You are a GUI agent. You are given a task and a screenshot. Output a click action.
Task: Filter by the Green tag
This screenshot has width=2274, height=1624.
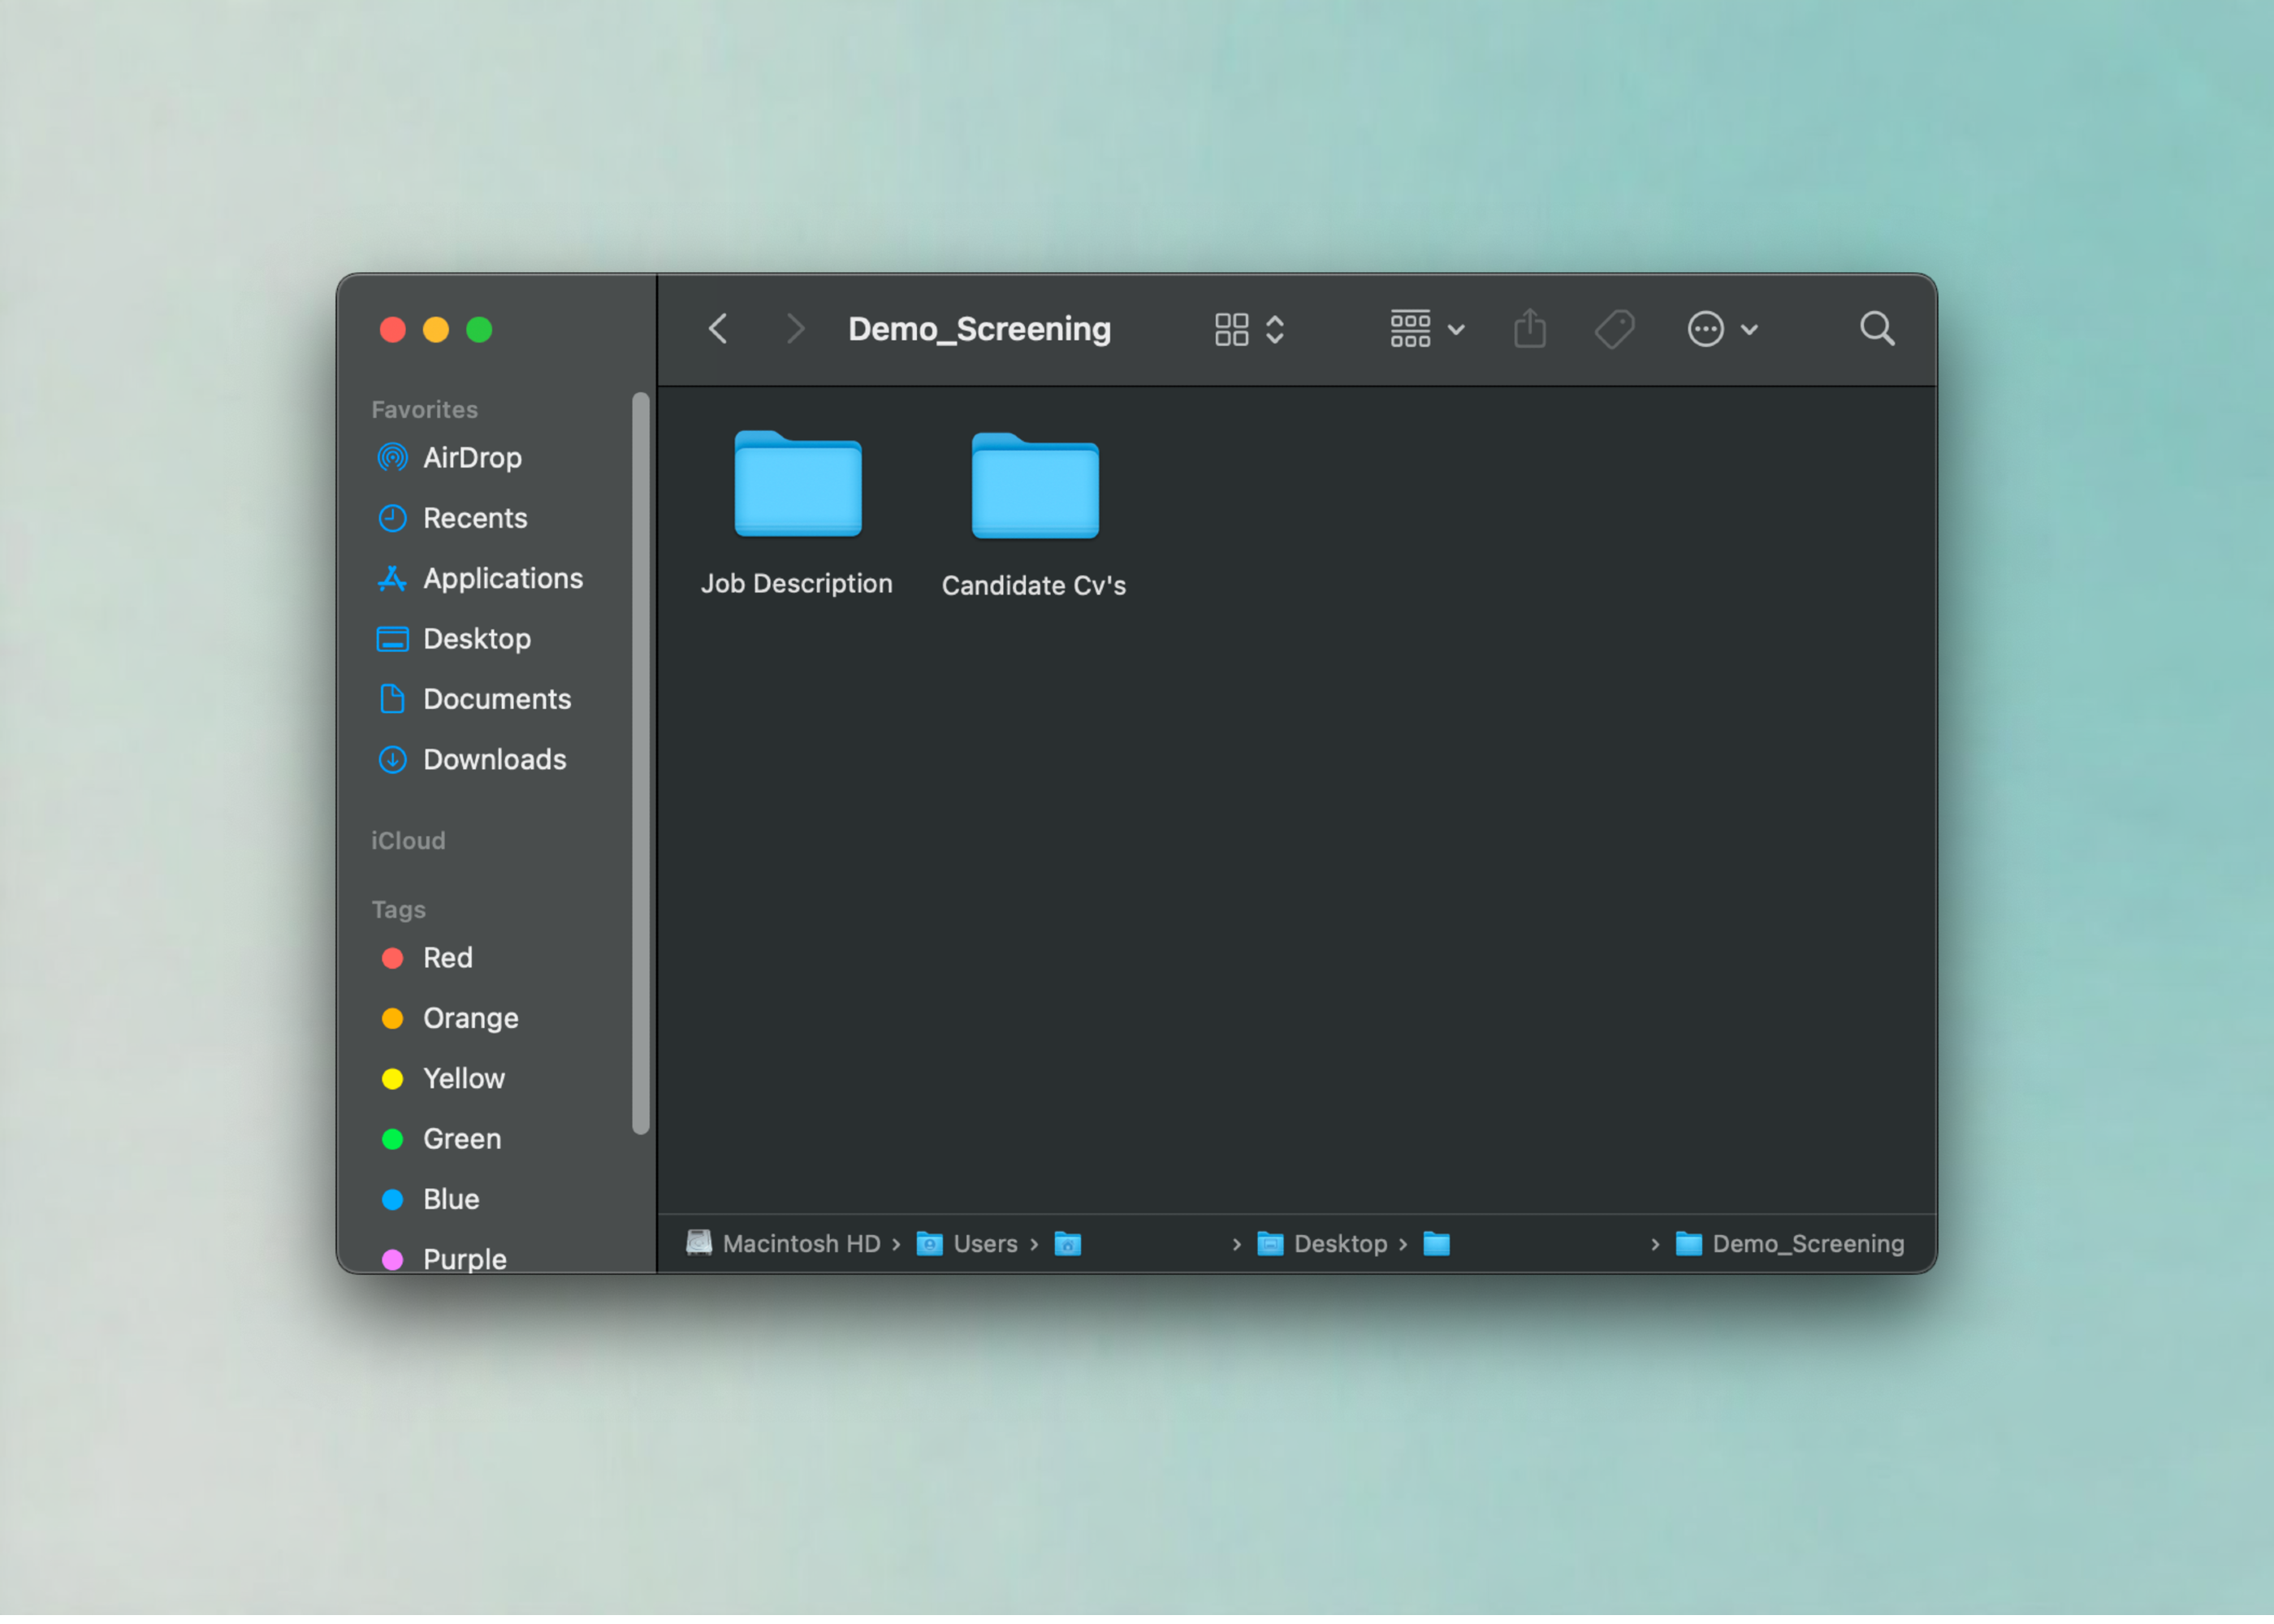coord(461,1138)
